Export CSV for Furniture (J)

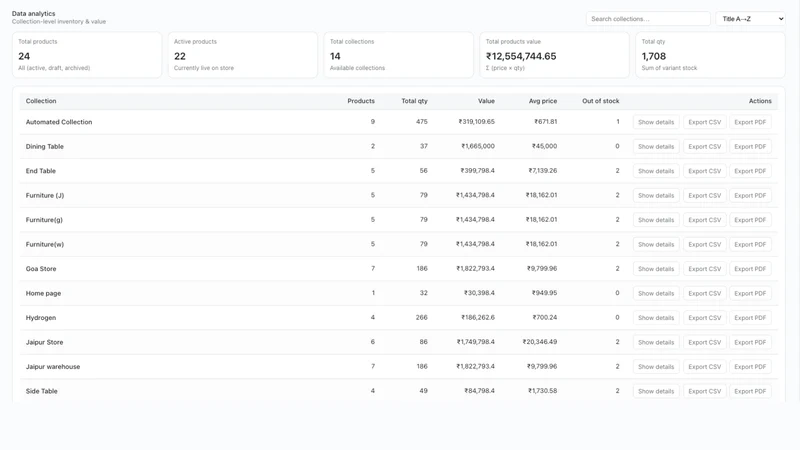(705, 195)
